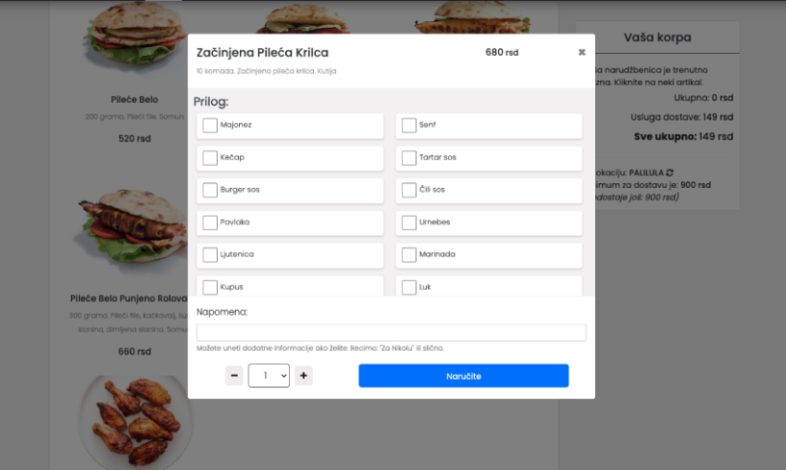Close the Začinjena Pileća Krilca dialog
Viewport: 786px width, 470px height.
(582, 53)
